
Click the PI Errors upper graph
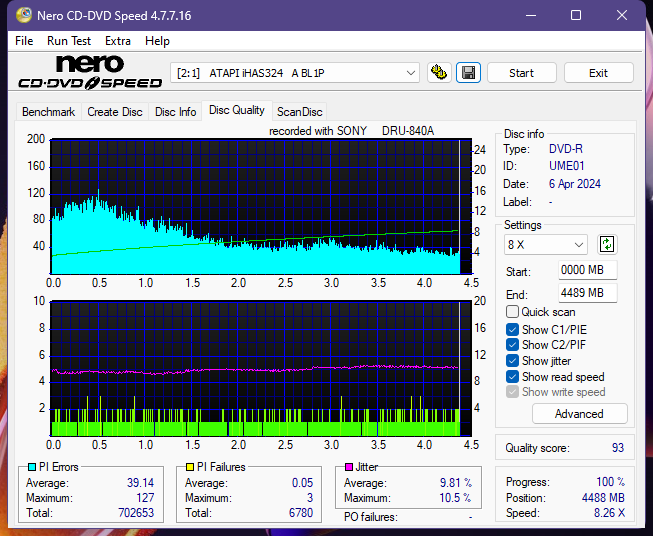pos(261,207)
